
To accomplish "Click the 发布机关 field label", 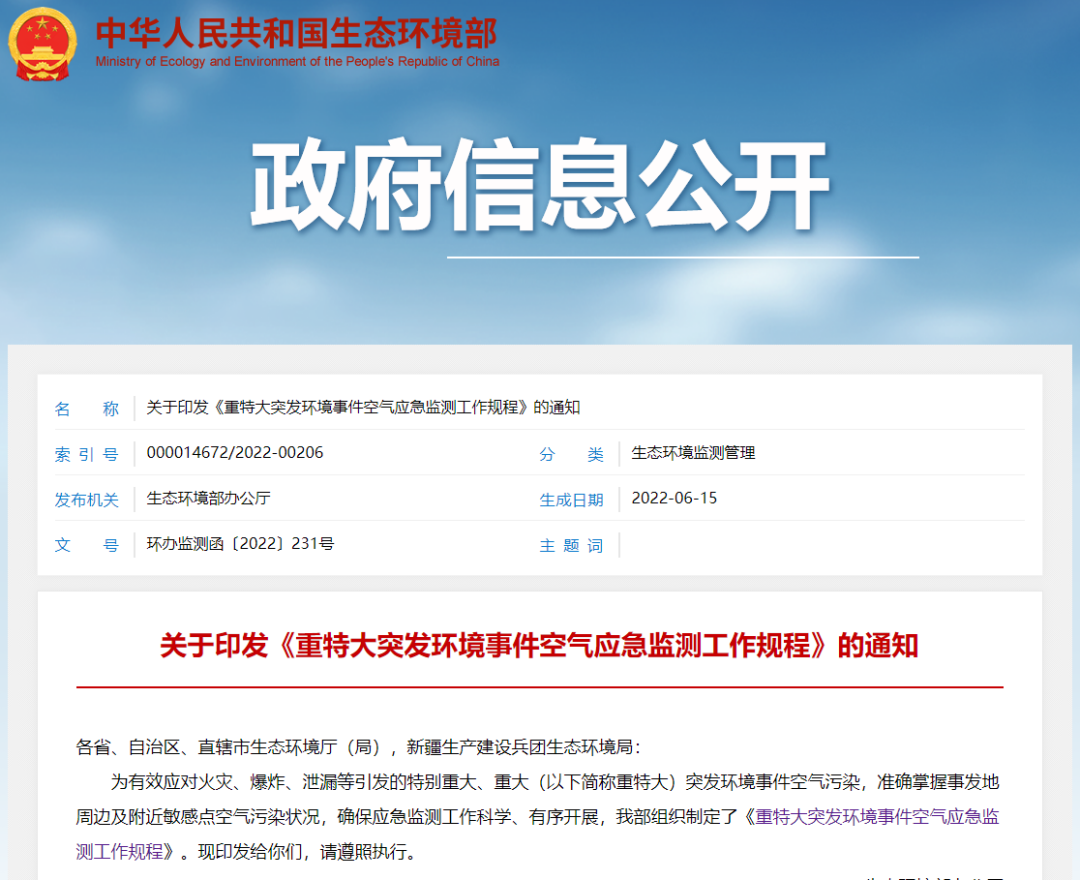I will [87, 499].
